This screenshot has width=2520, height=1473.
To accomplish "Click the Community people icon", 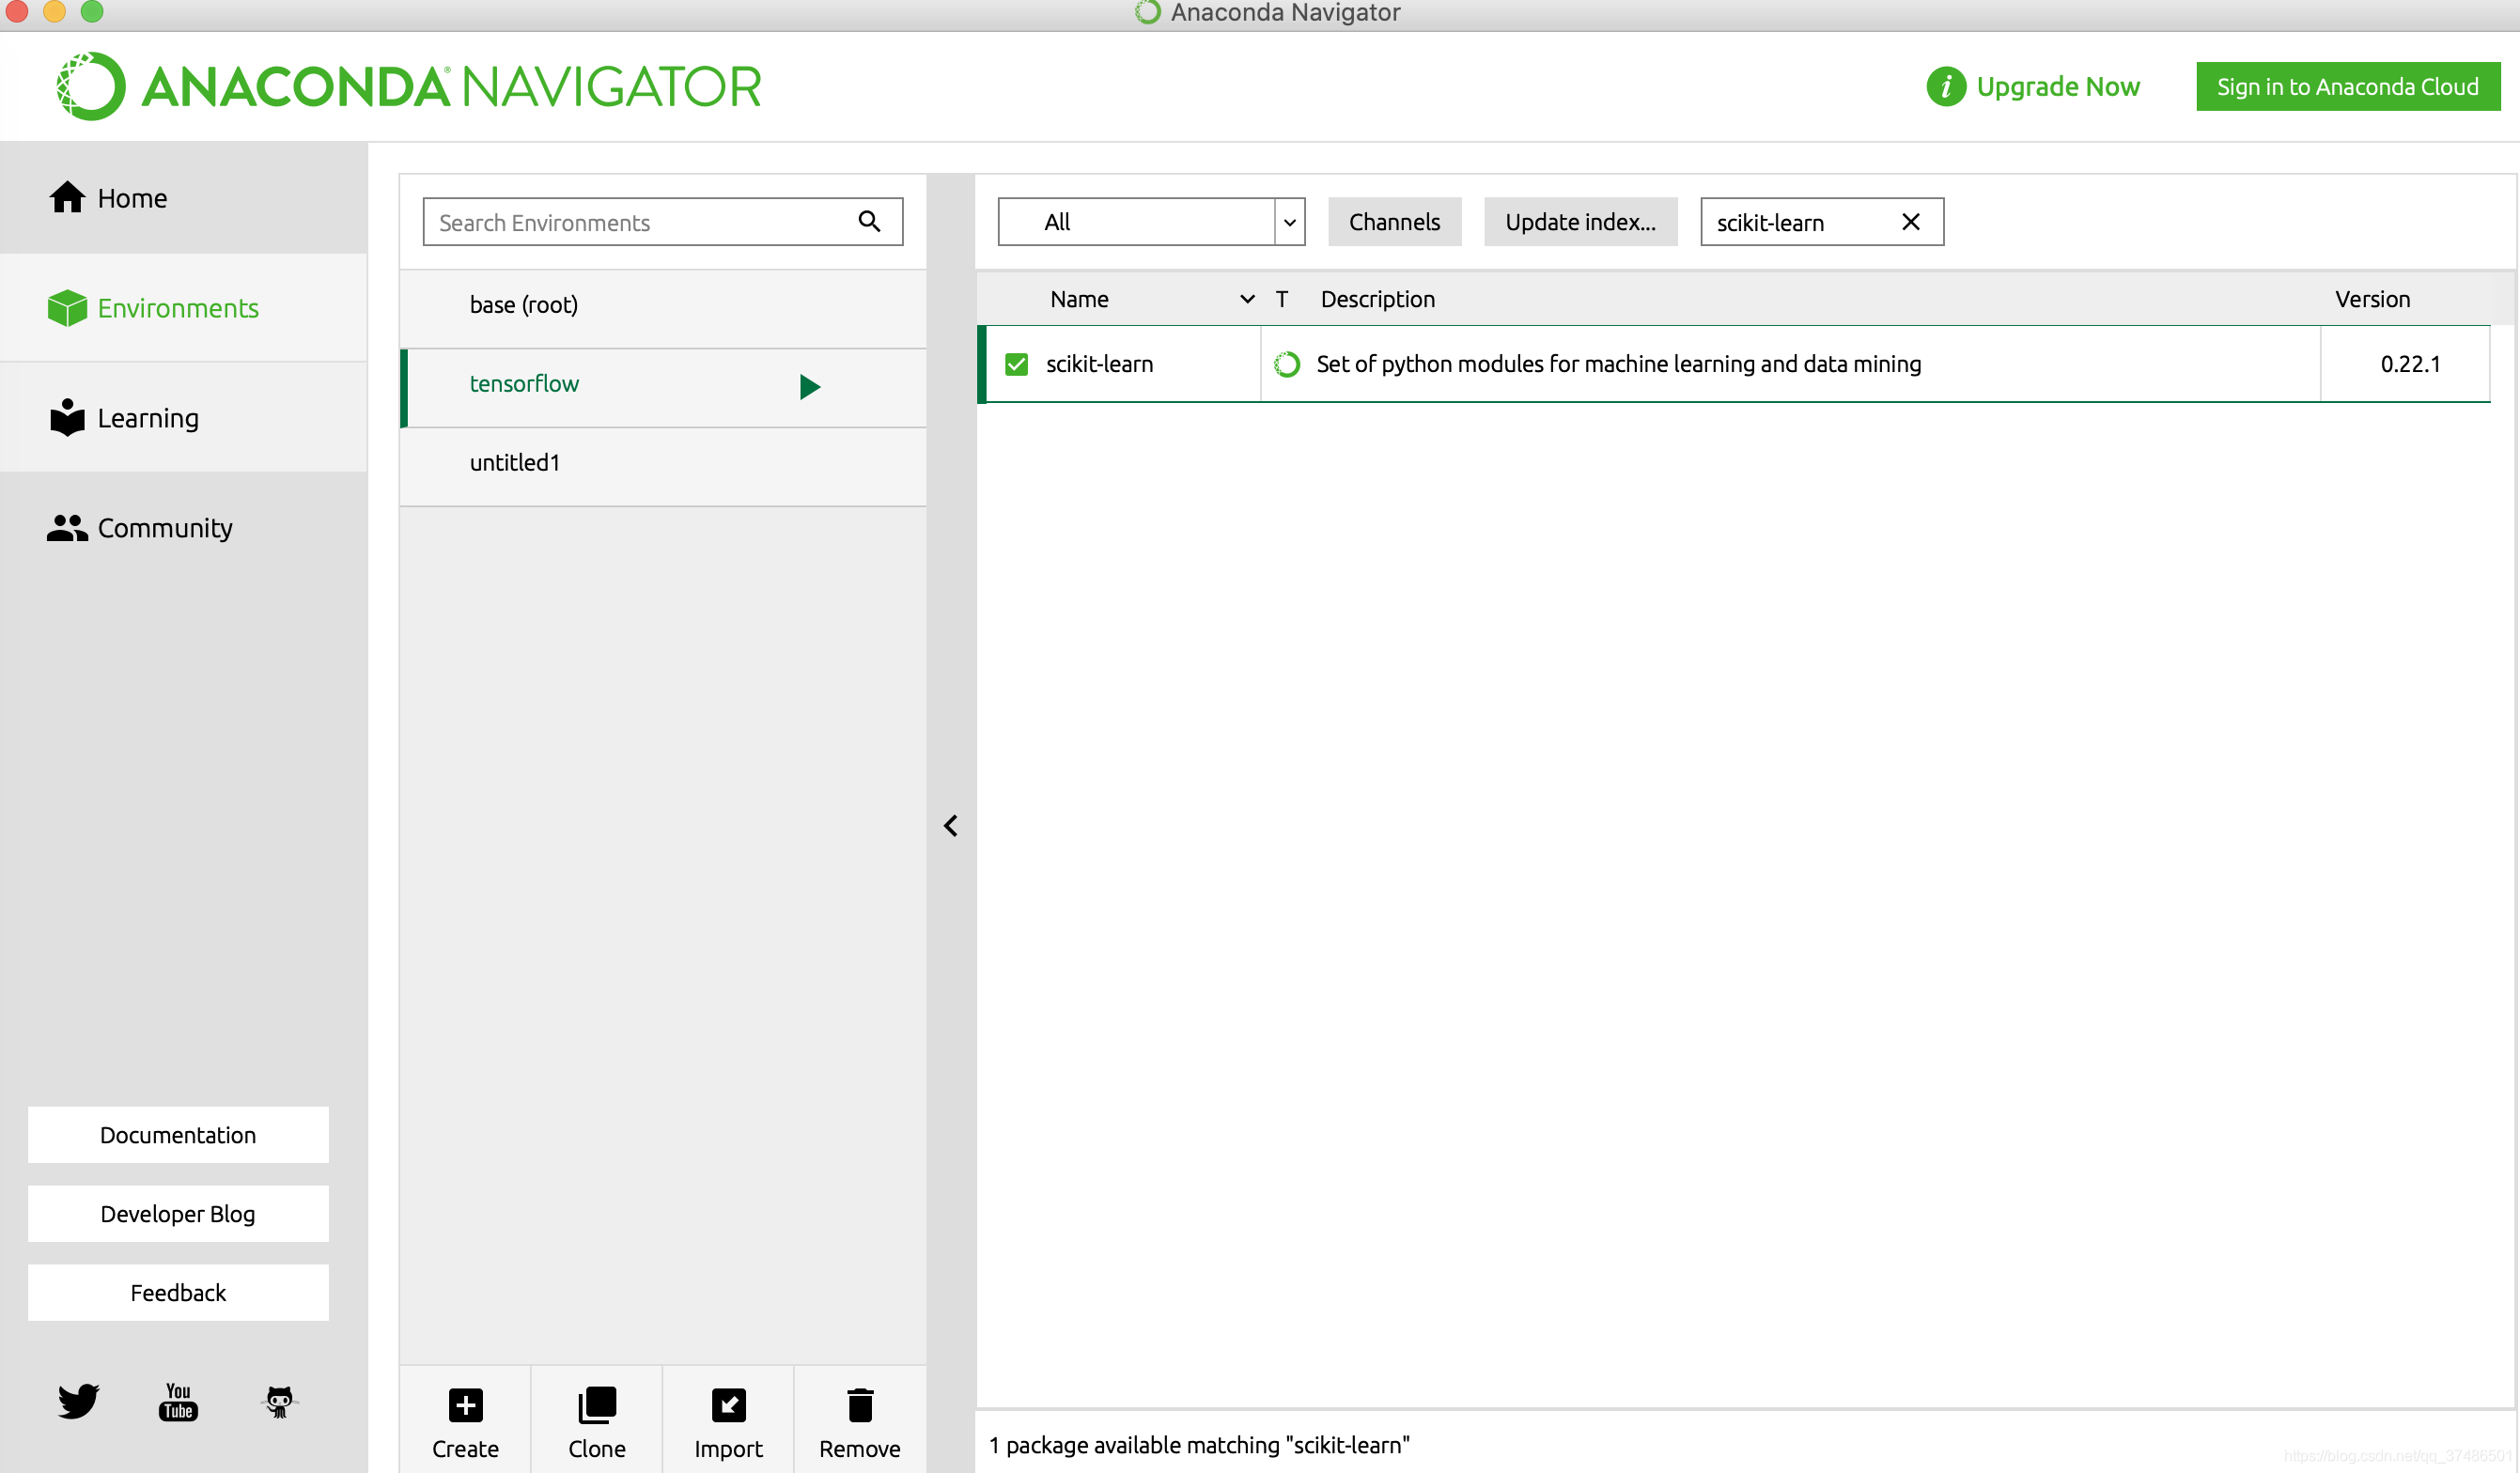I will click(x=67, y=527).
